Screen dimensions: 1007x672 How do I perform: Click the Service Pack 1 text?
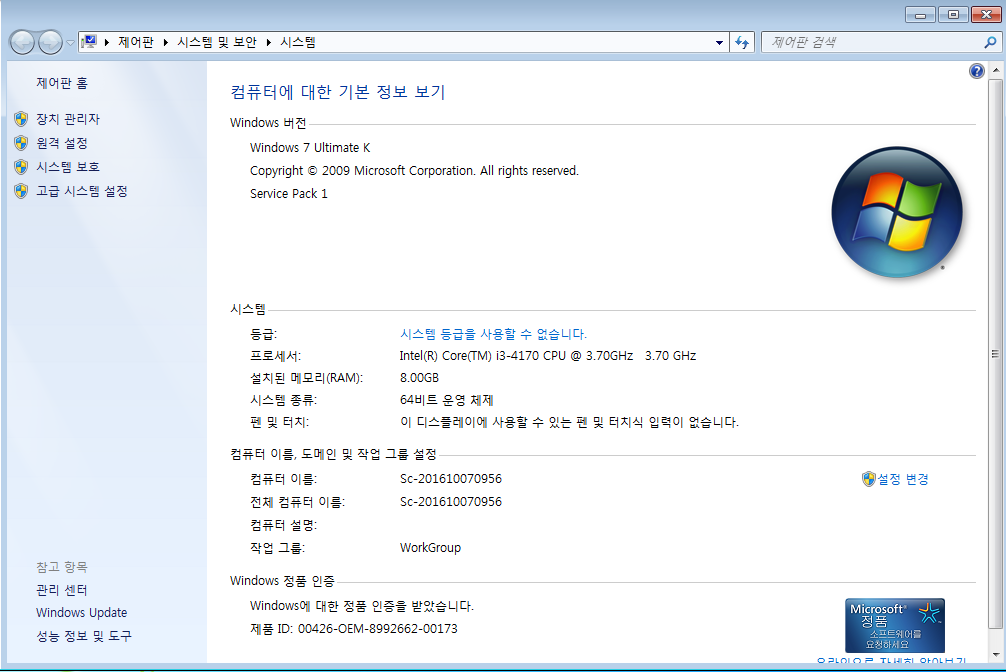288,193
